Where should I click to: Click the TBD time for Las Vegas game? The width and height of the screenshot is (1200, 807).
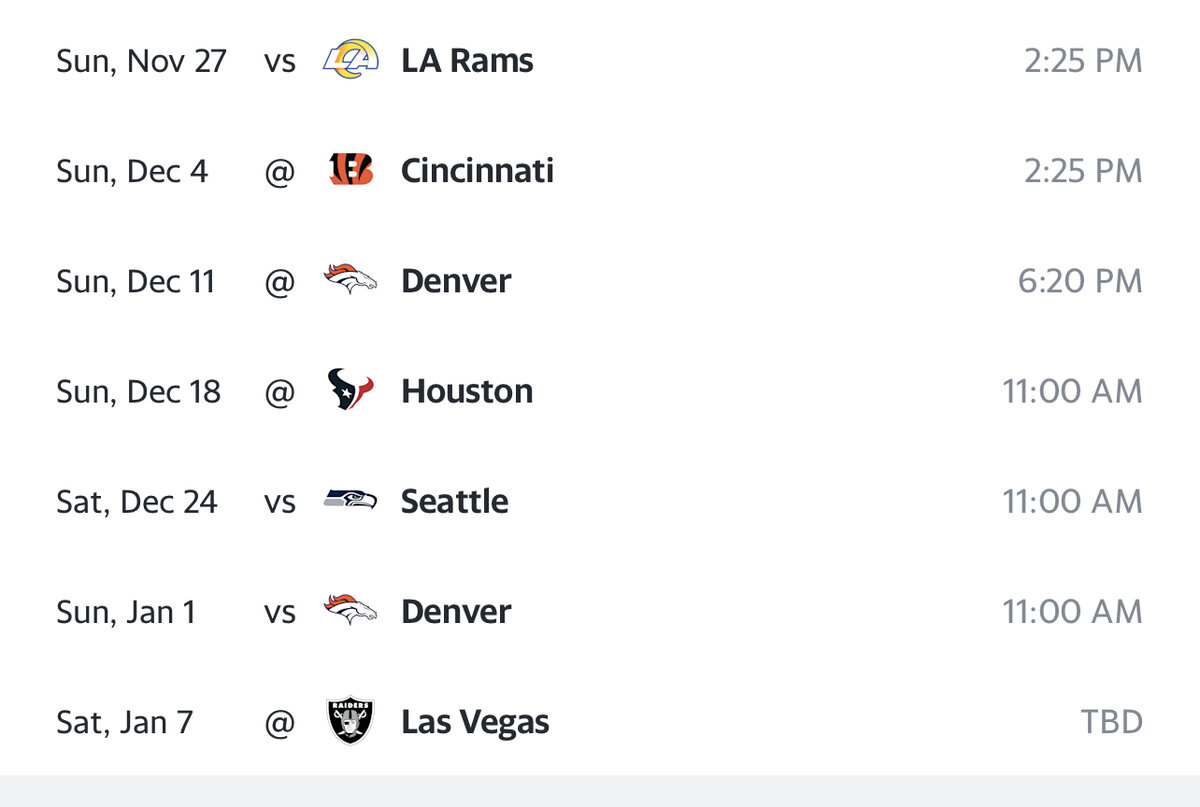click(x=1111, y=721)
